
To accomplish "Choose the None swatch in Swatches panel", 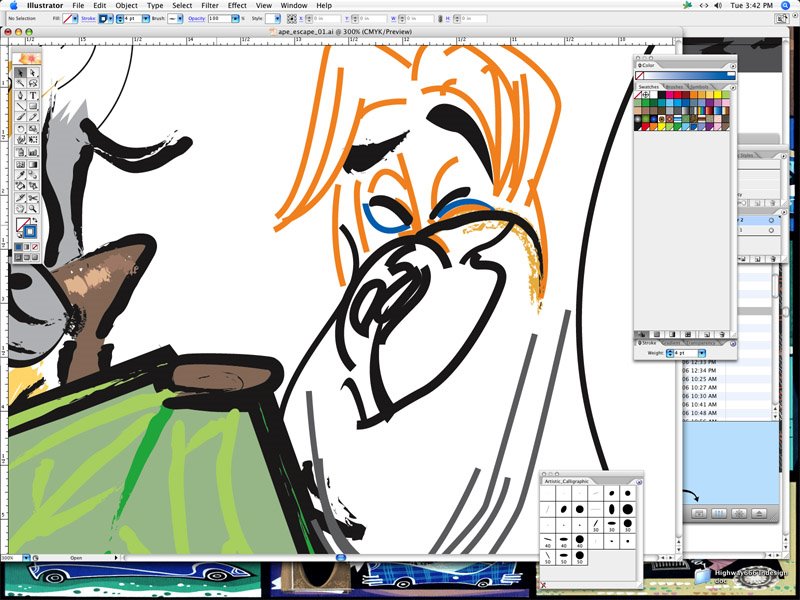I will pos(638,94).
